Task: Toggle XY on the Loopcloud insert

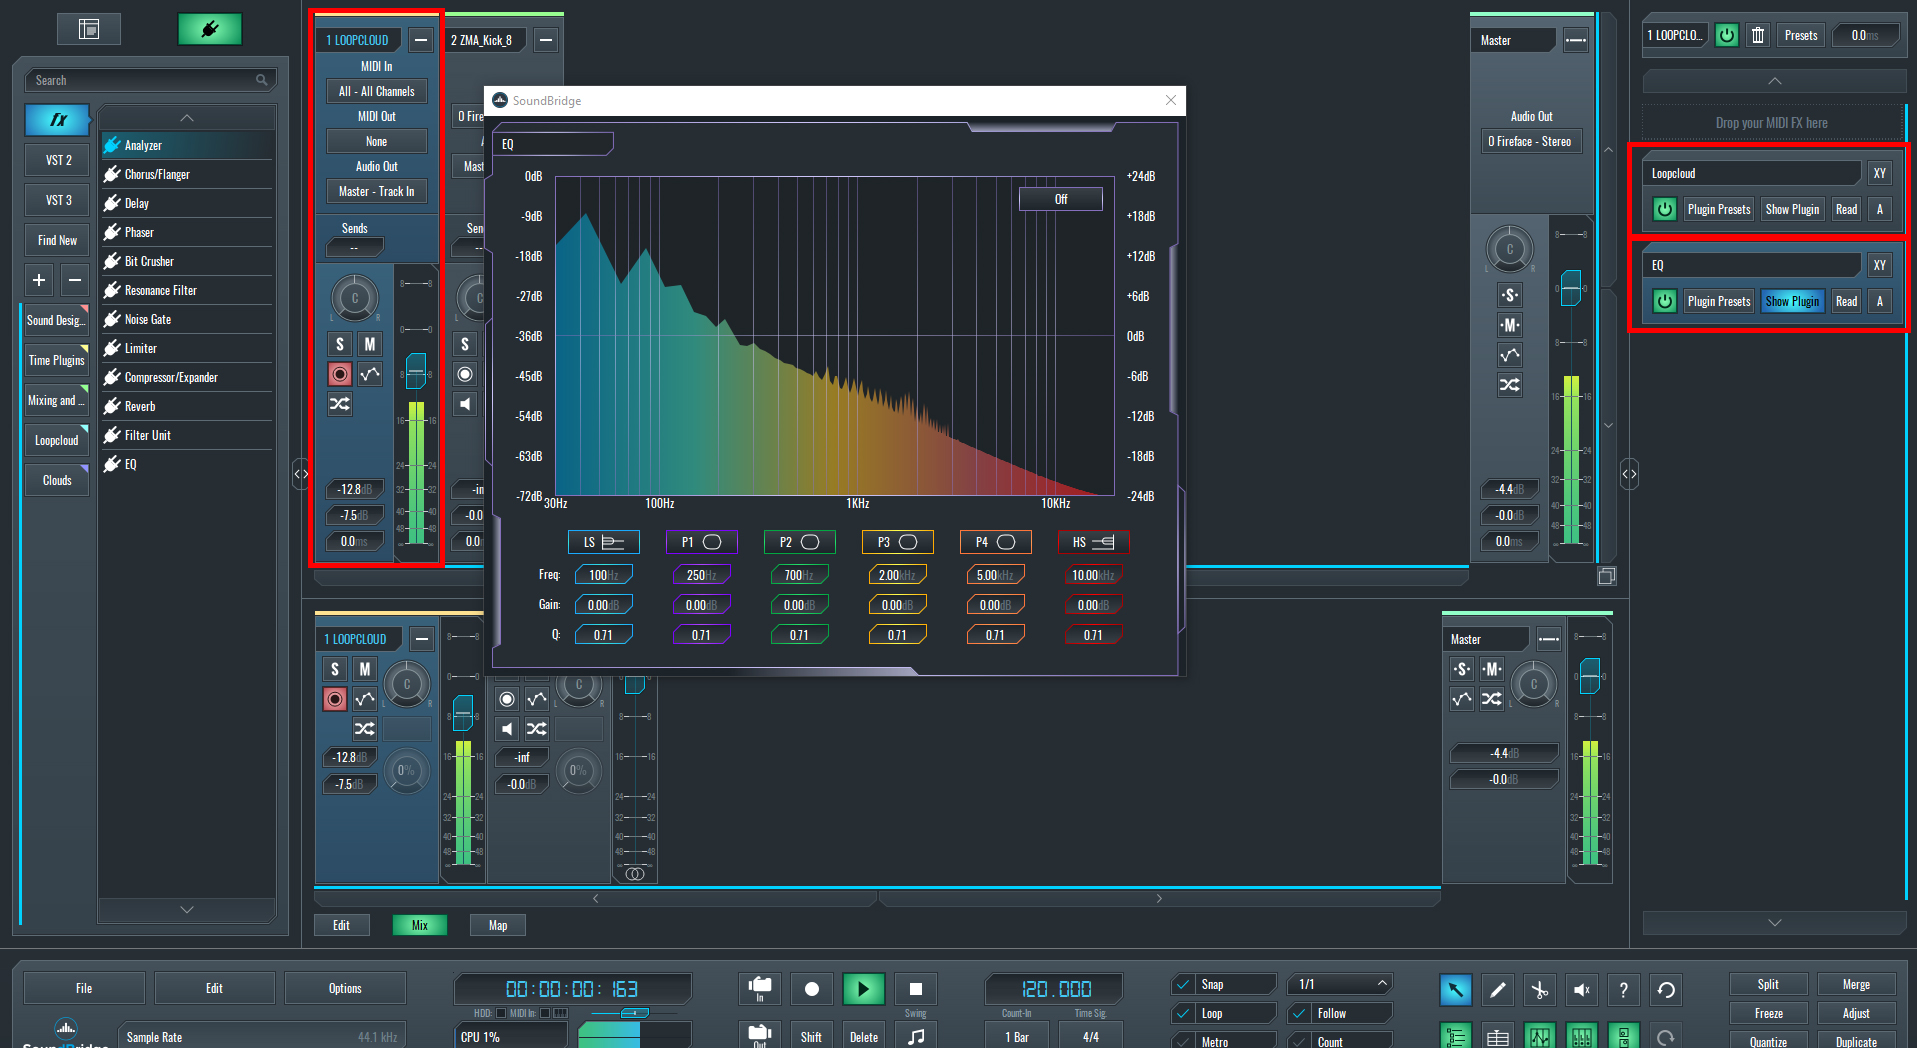Action: (1880, 173)
